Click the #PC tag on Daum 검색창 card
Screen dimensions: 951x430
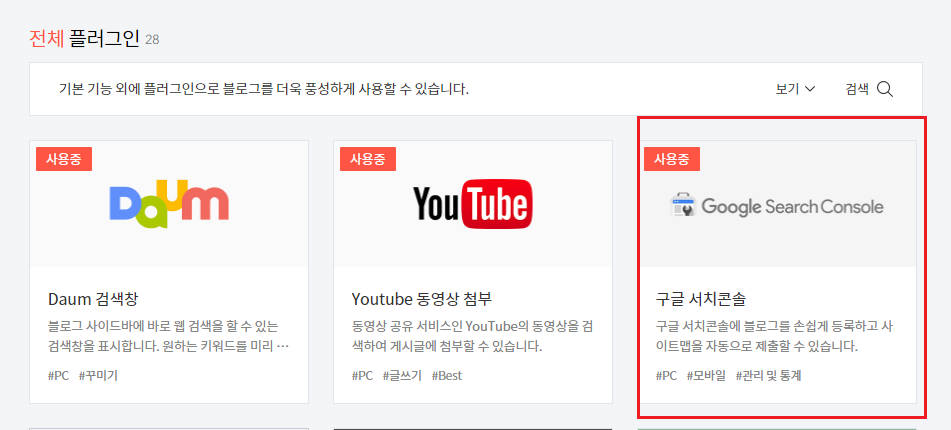tap(58, 375)
